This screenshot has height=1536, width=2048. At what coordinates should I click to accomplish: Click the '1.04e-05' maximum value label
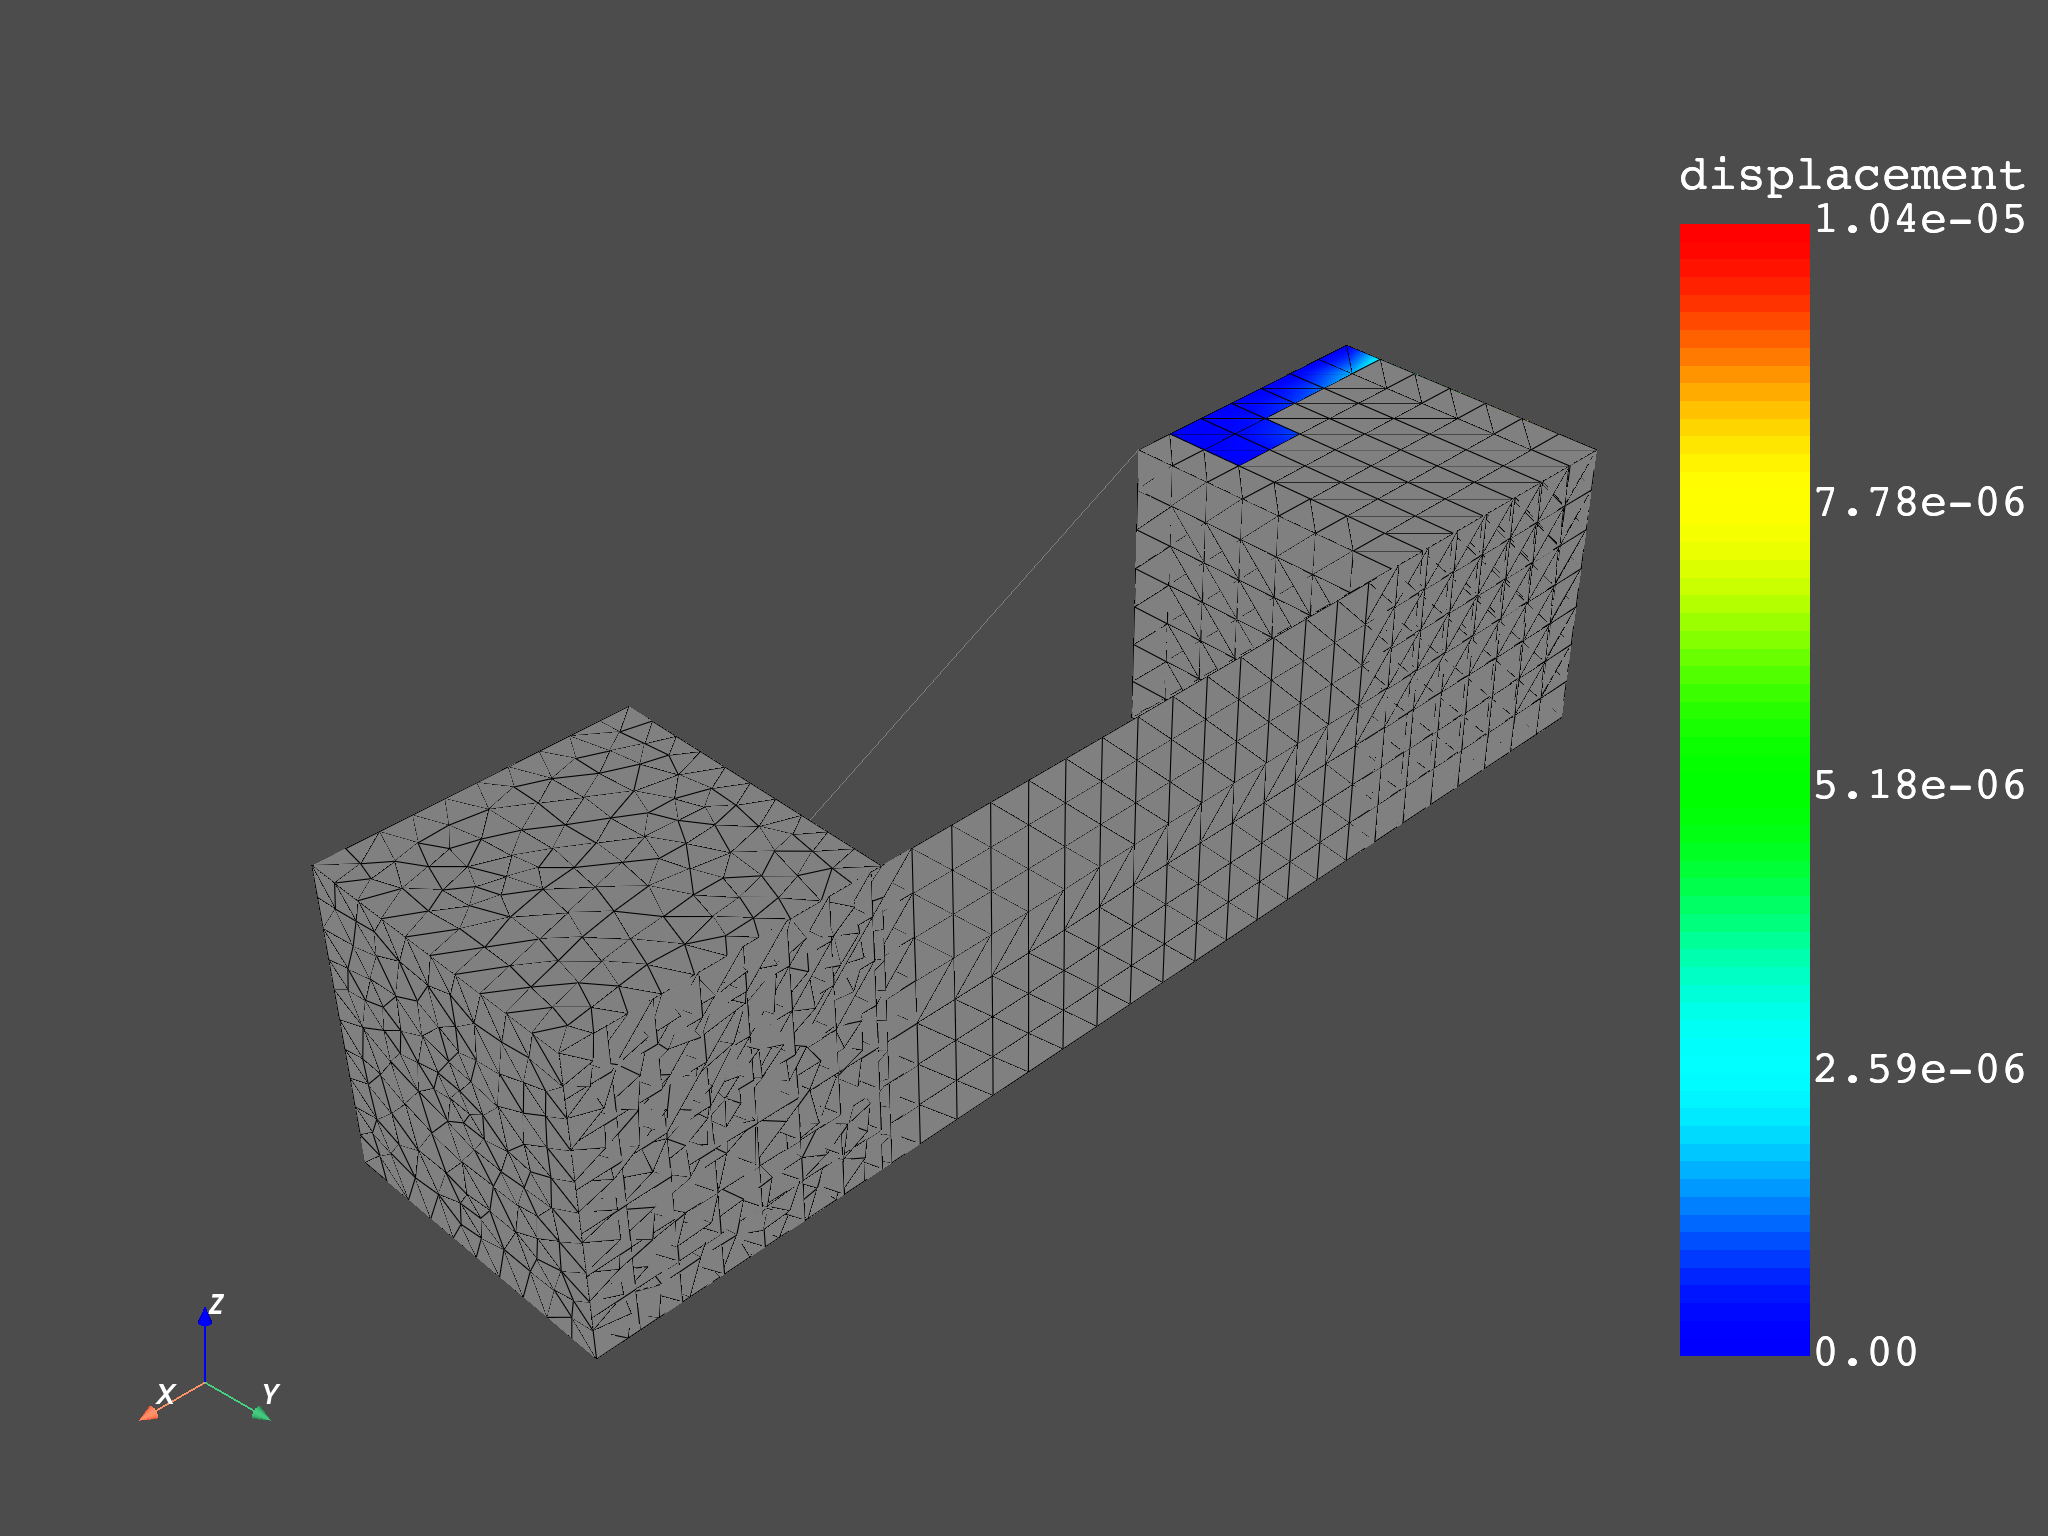click(1919, 219)
